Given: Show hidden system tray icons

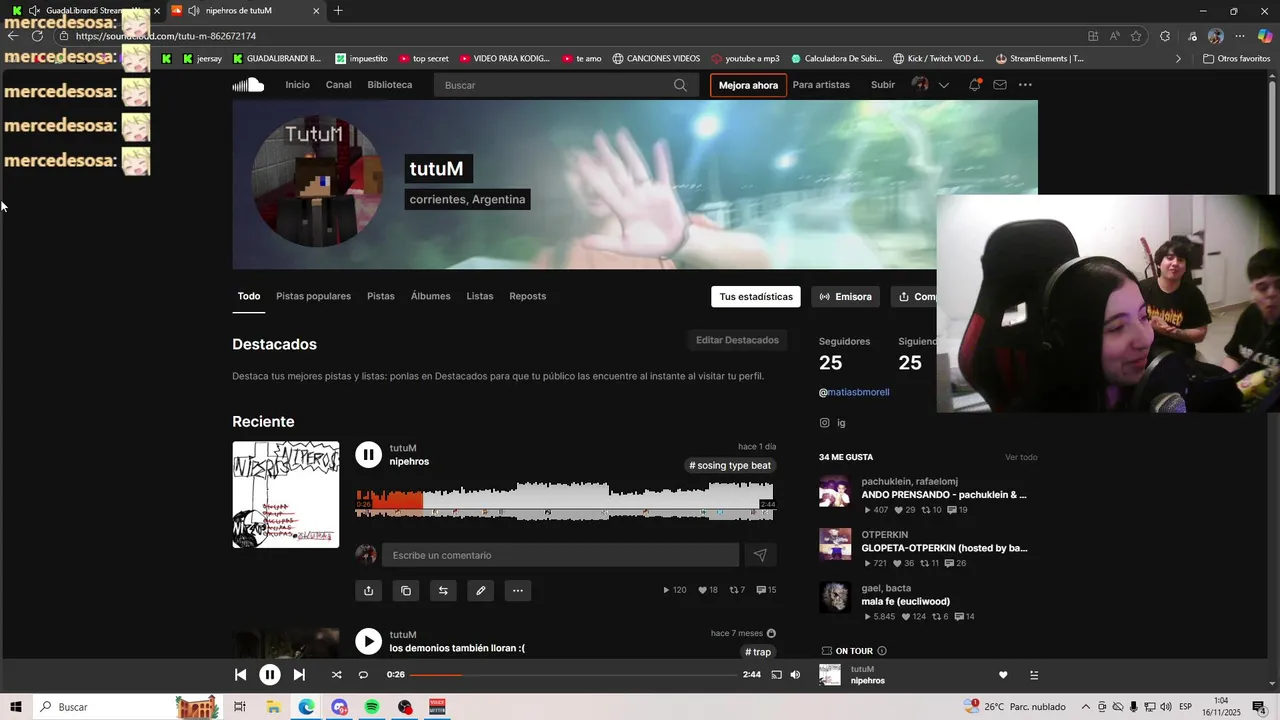Looking at the screenshot, I should [x=1085, y=707].
